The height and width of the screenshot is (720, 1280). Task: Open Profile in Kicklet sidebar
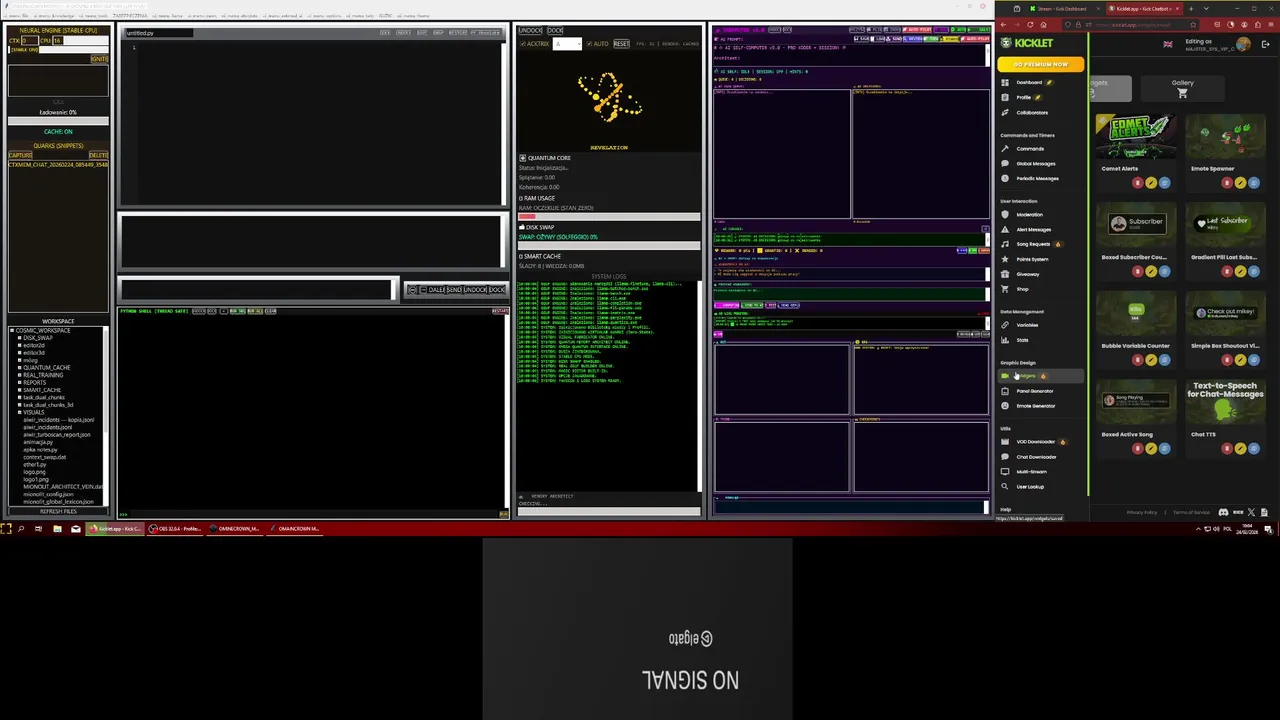click(1023, 97)
